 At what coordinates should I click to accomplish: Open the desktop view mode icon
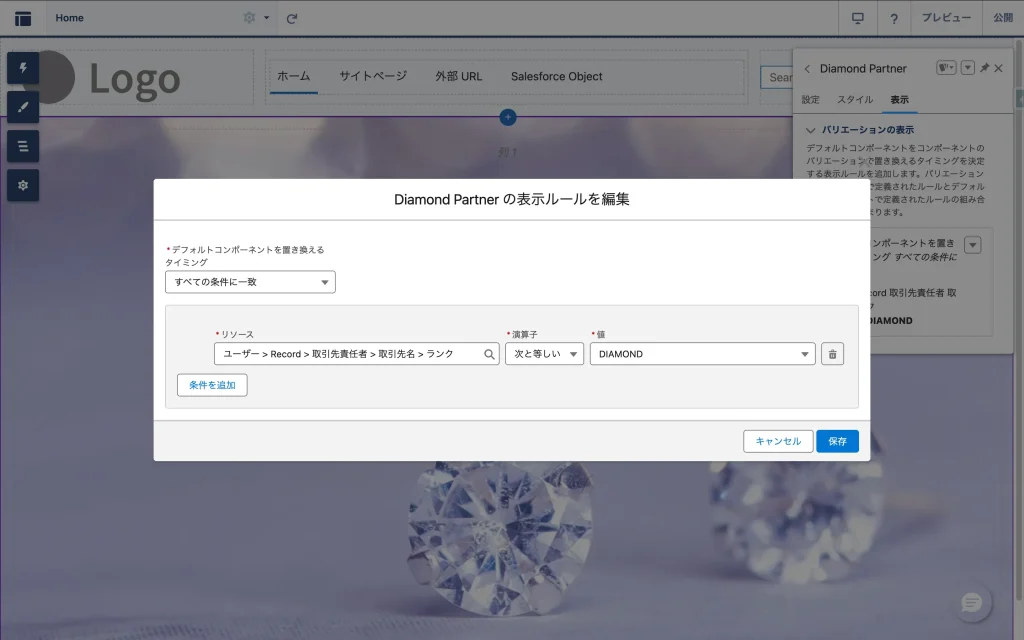pos(857,18)
